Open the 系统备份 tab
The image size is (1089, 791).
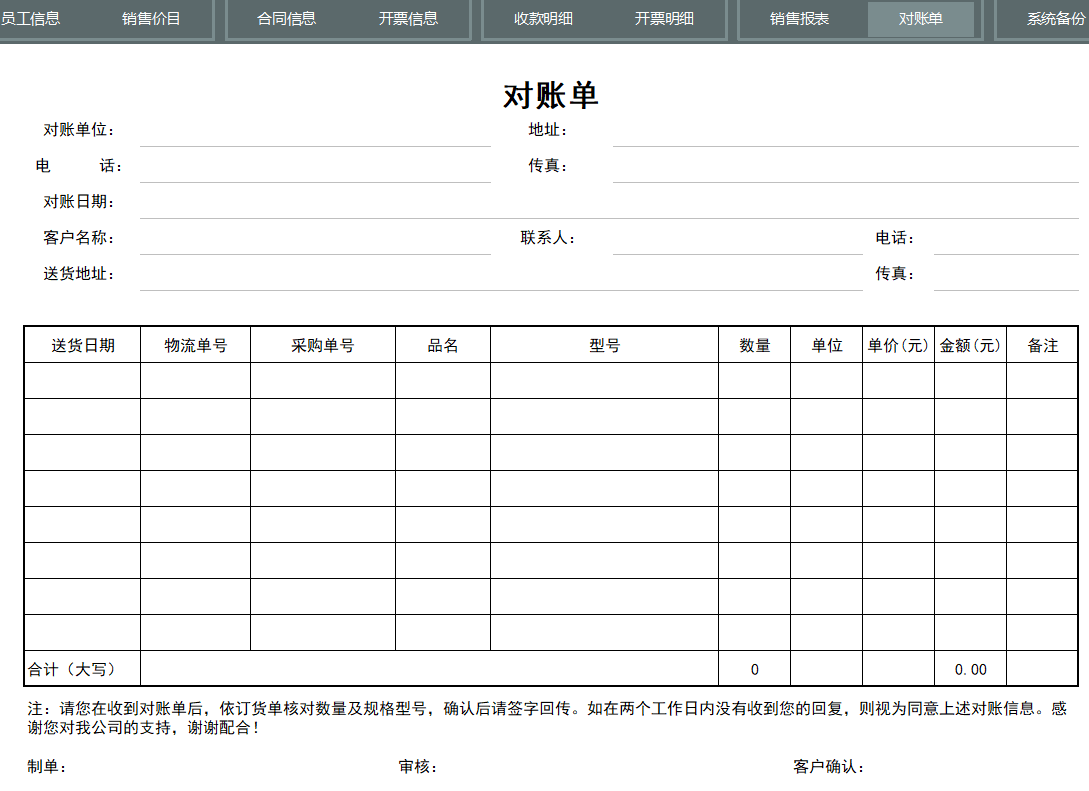tap(1054, 19)
